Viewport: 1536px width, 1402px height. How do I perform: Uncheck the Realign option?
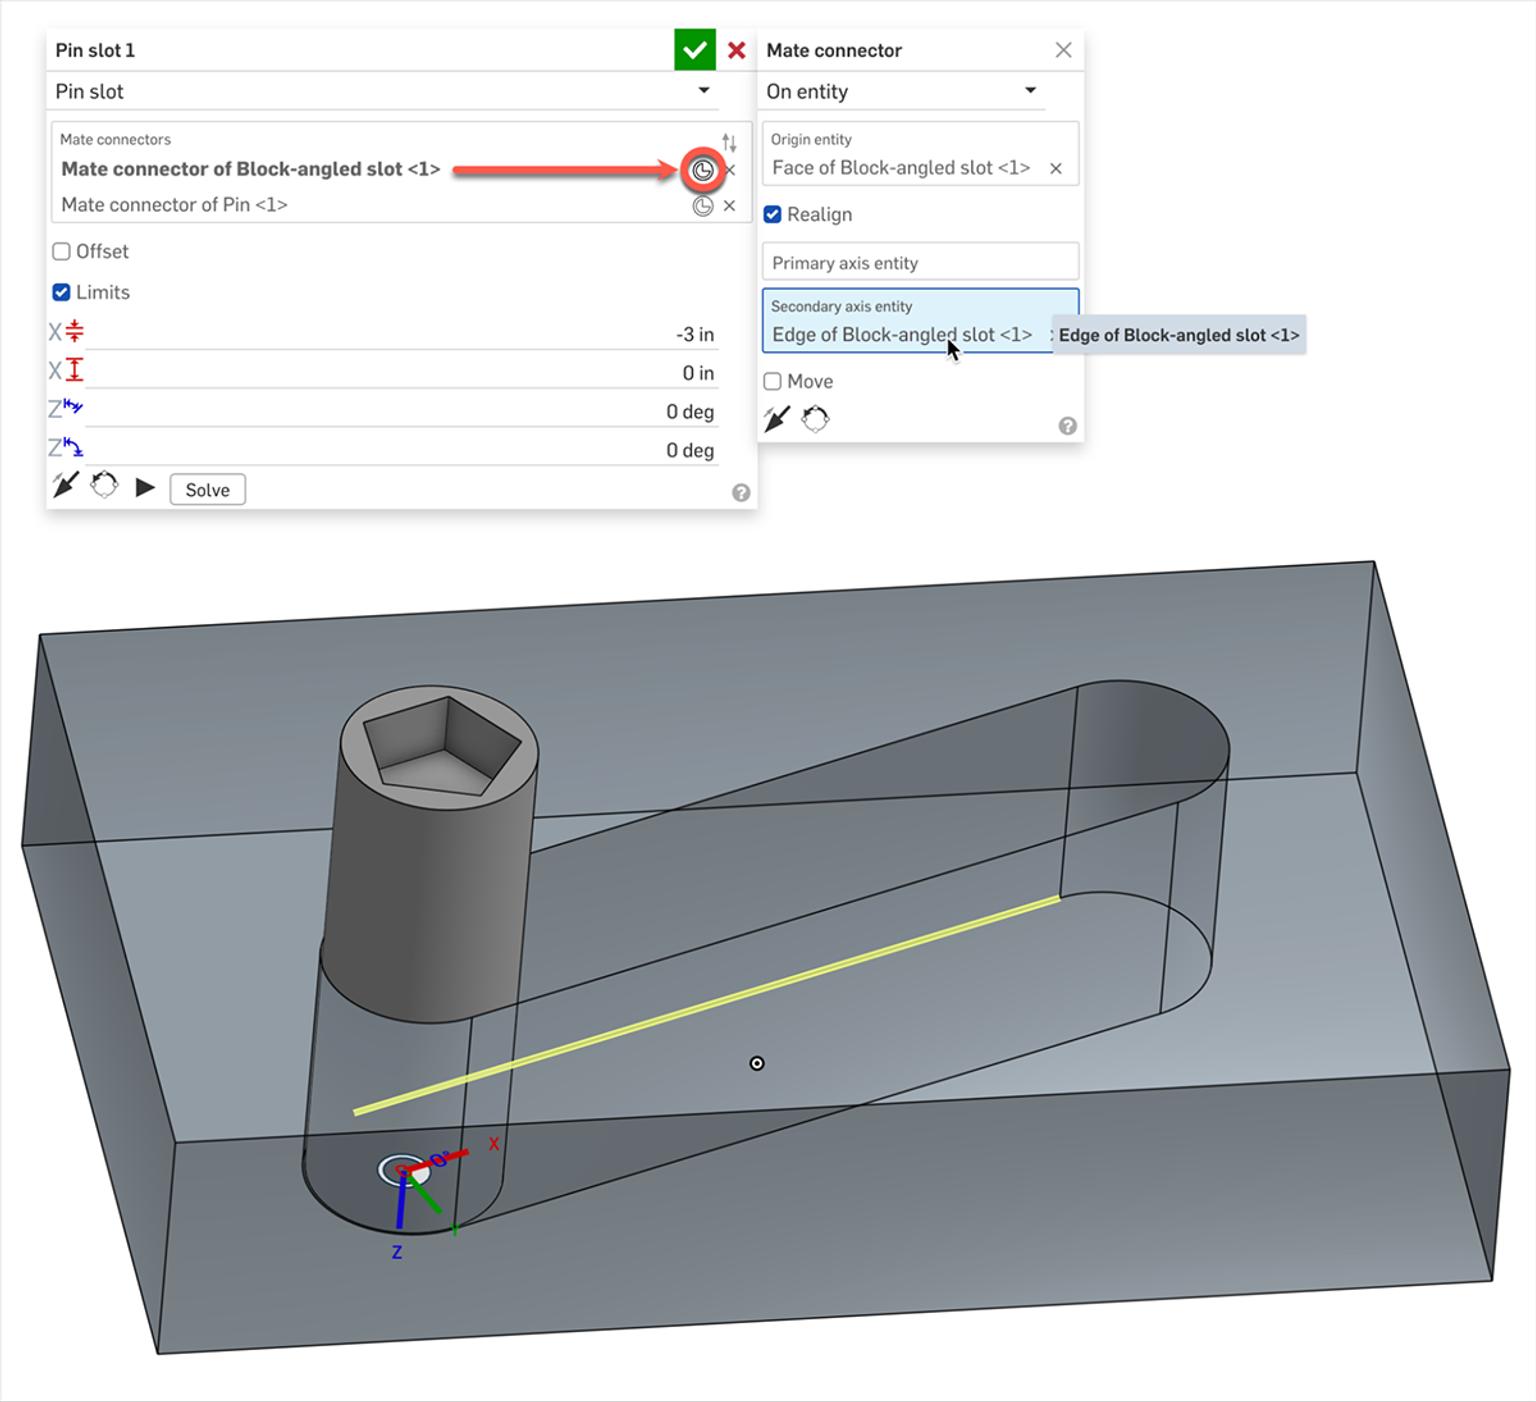(773, 214)
